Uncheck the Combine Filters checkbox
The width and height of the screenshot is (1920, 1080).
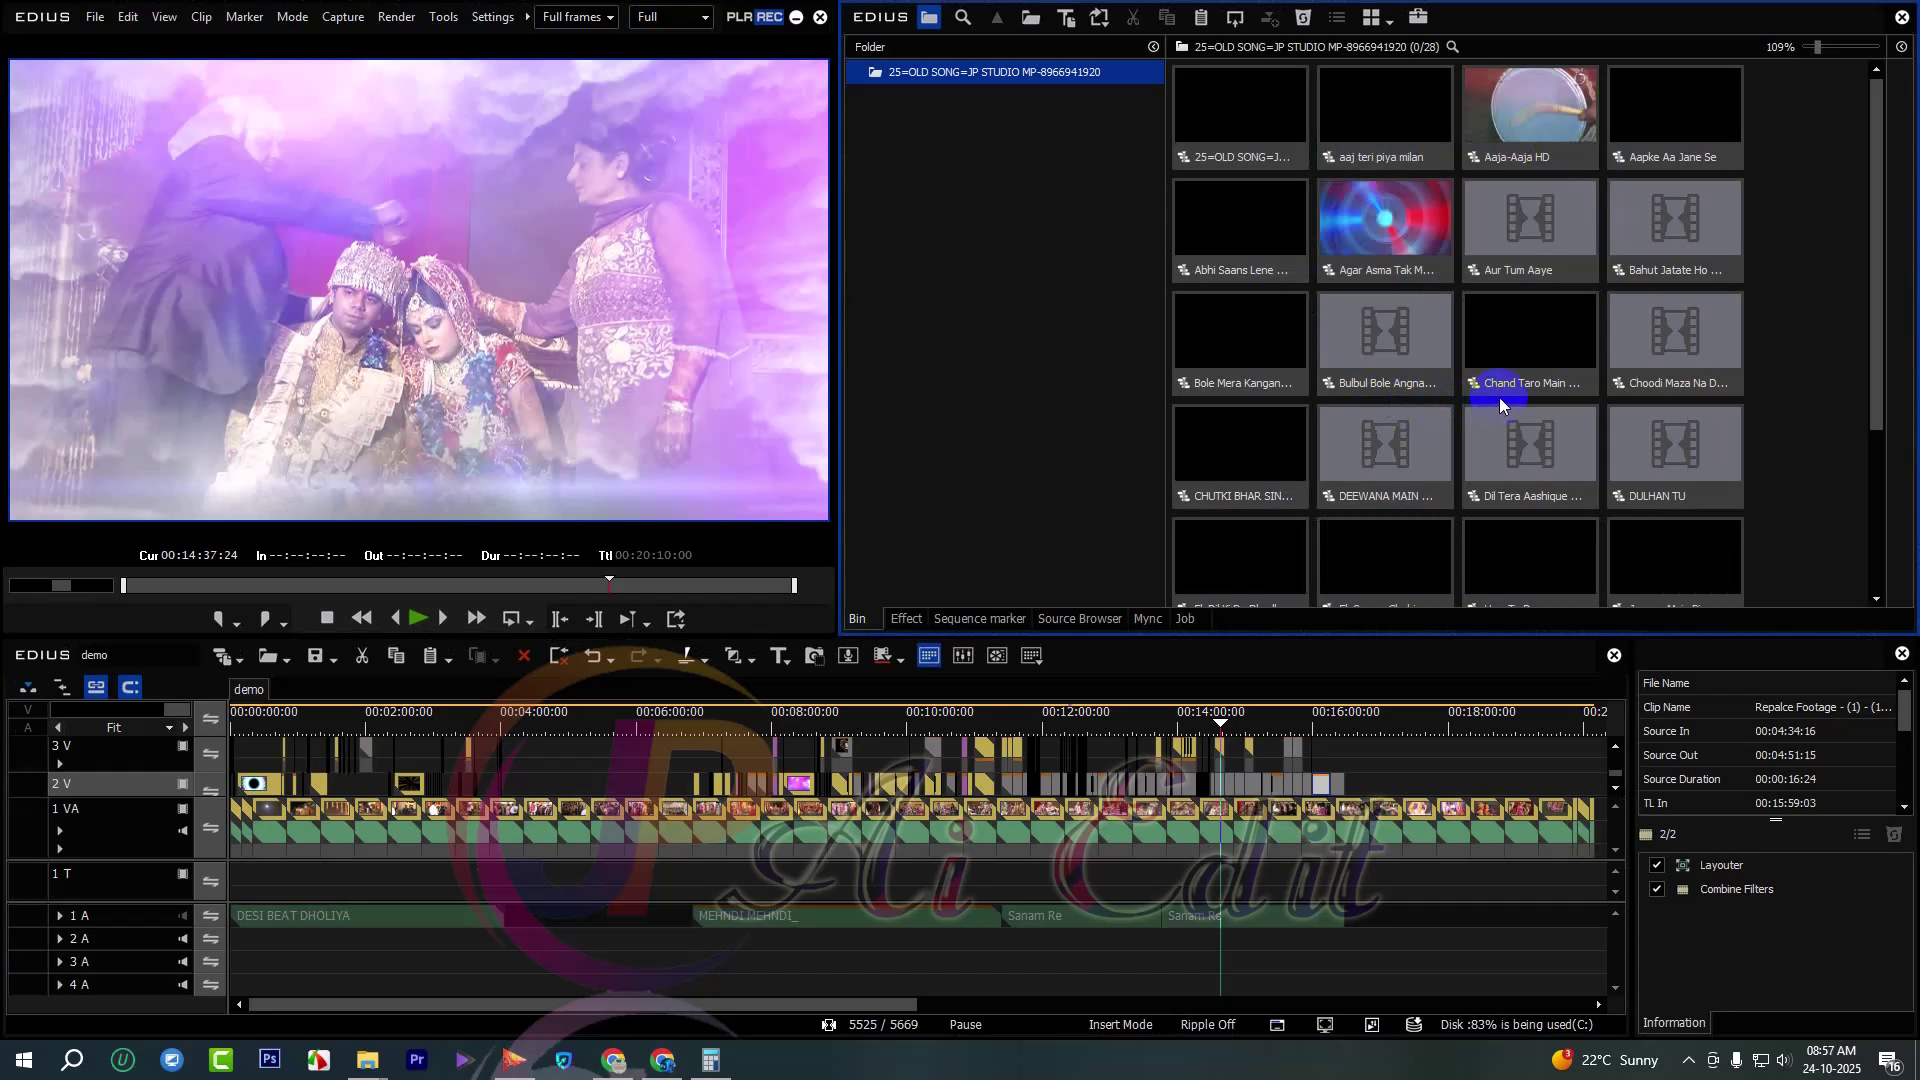pyautogui.click(x=1657, y=889)
